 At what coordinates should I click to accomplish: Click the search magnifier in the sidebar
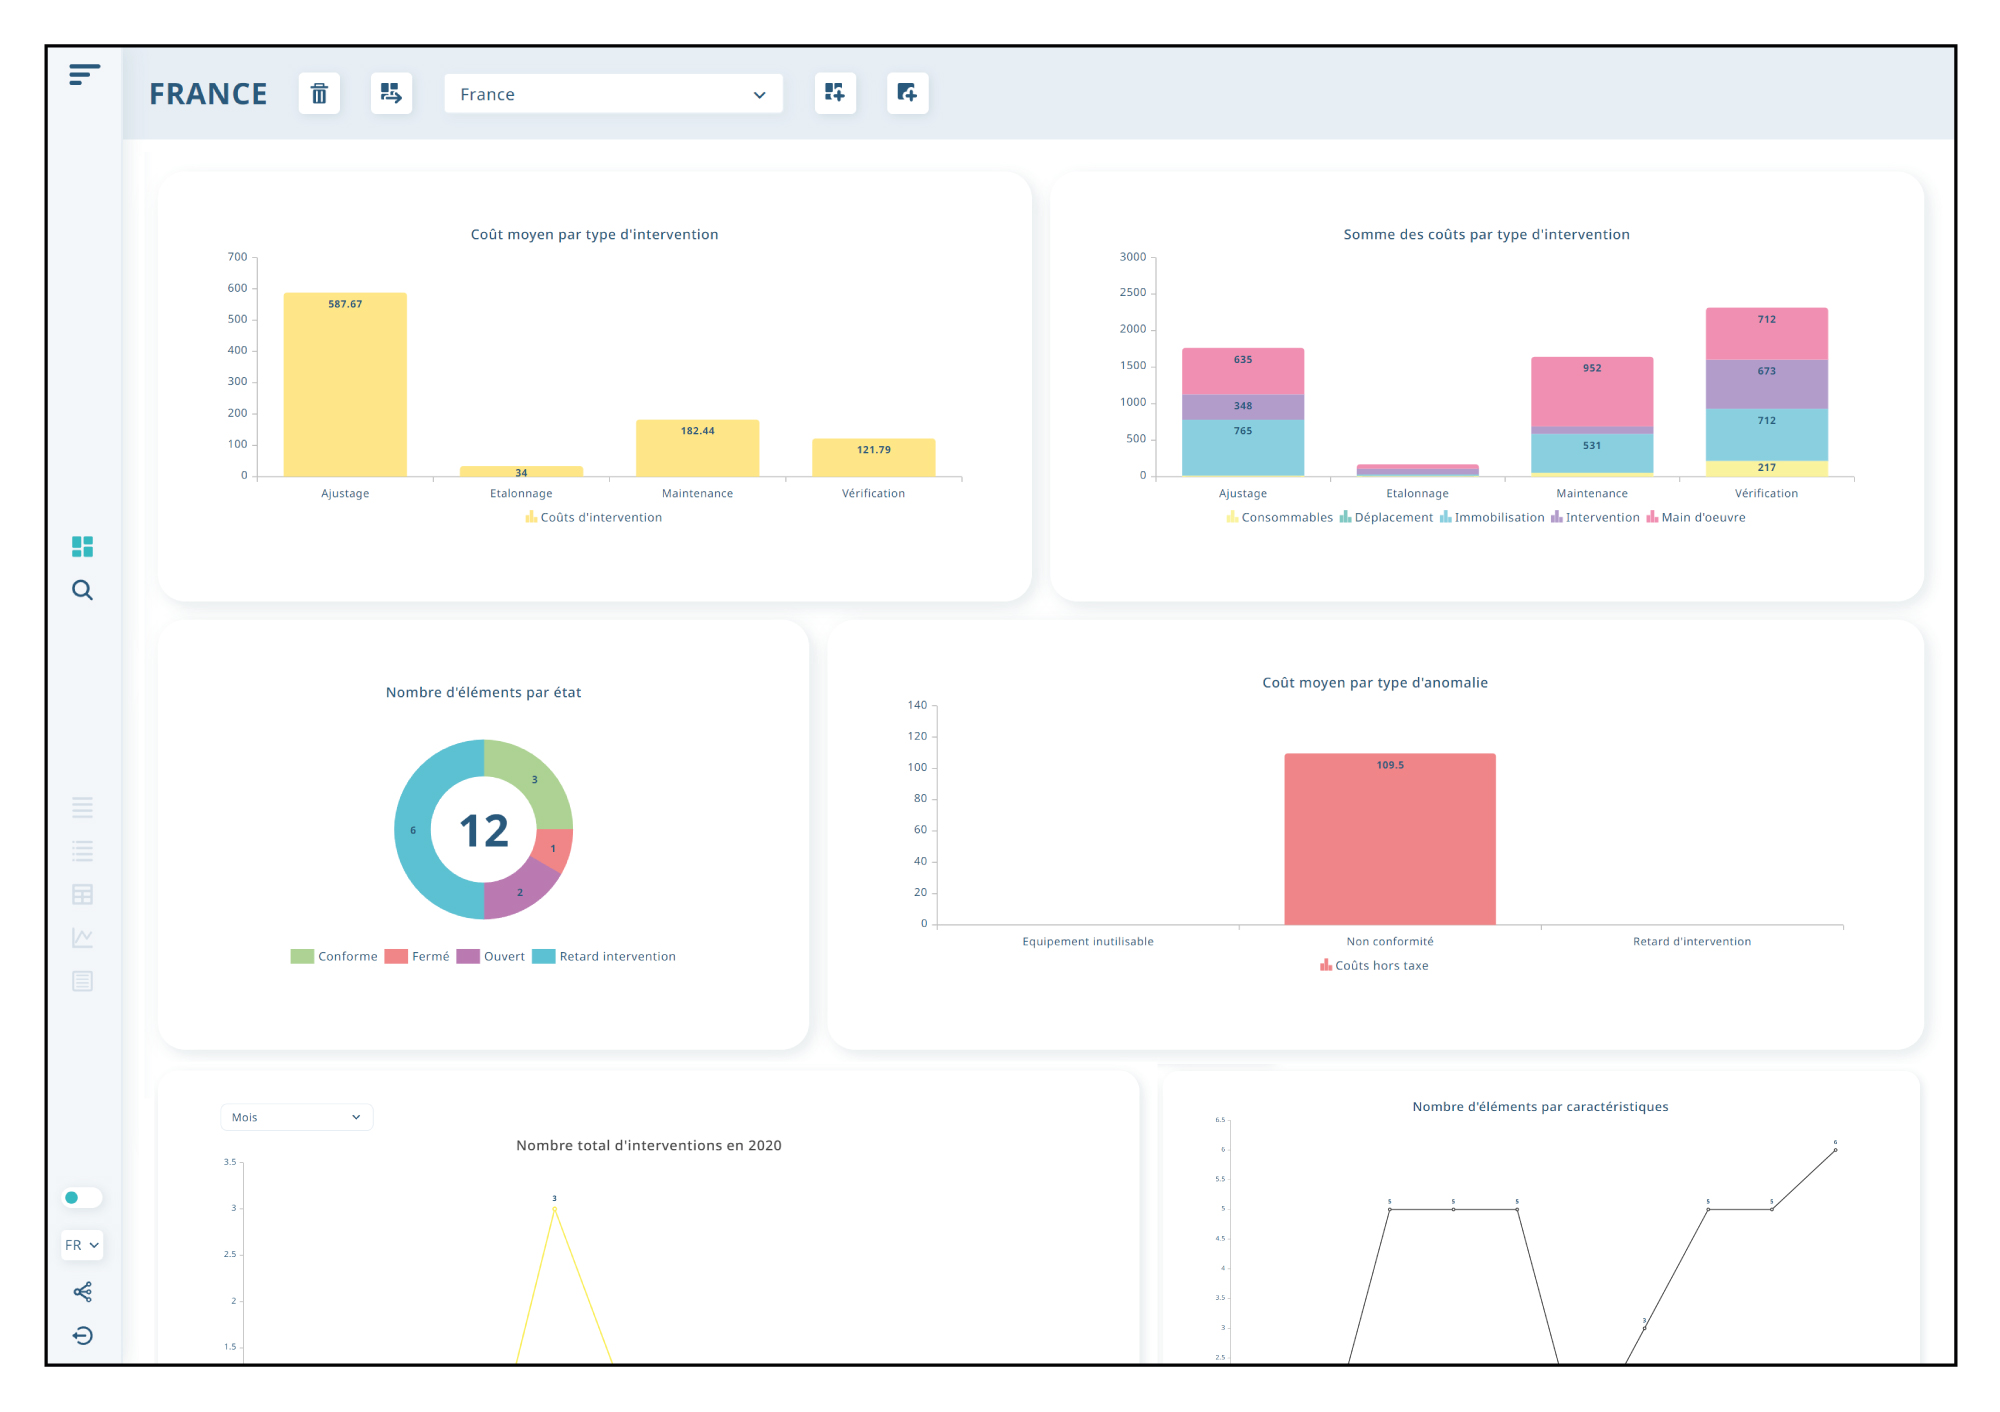click(82, 590)
